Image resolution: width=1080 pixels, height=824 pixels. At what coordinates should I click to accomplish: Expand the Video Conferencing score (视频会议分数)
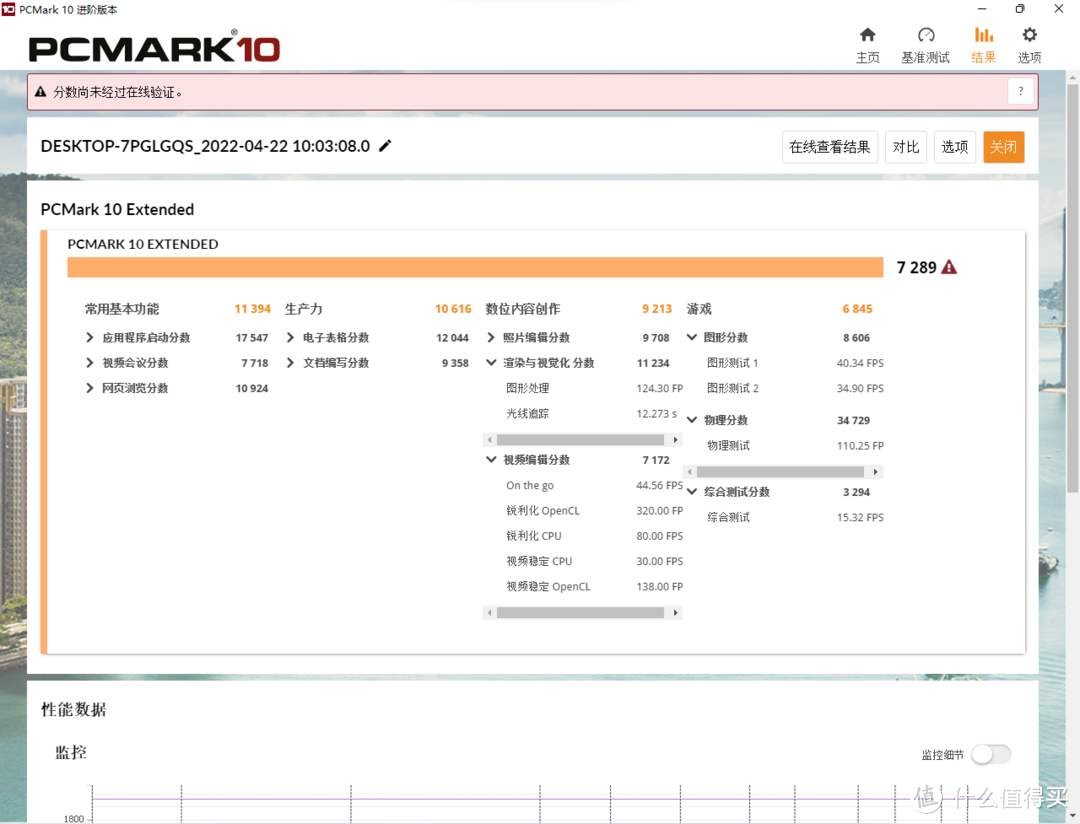click(x=90, y=362)
